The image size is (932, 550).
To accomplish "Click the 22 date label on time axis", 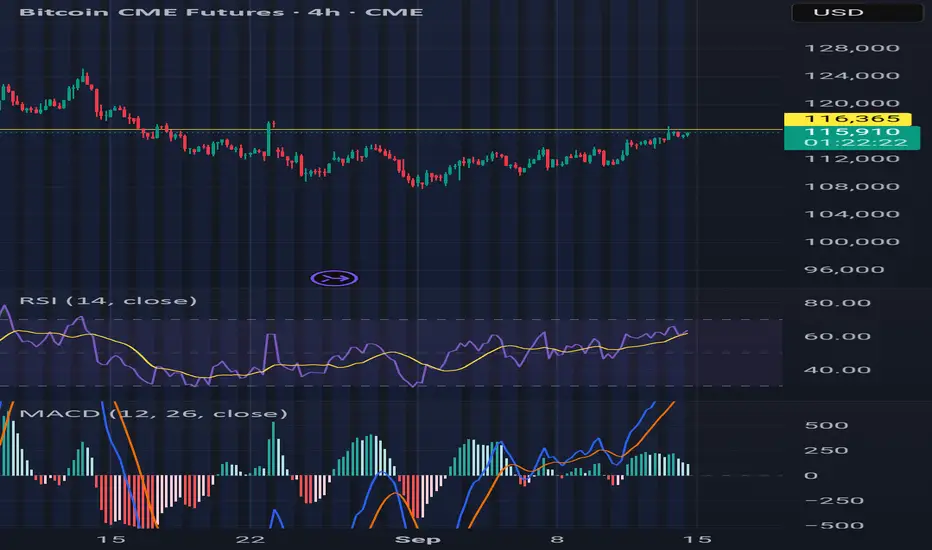I will 250,539.
